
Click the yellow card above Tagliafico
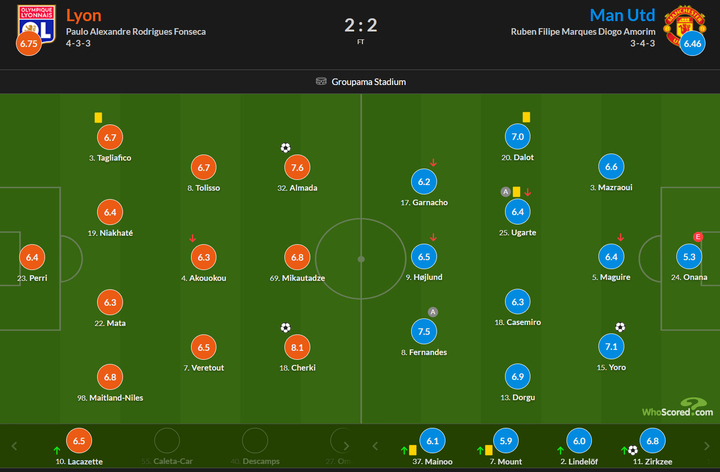98,118
